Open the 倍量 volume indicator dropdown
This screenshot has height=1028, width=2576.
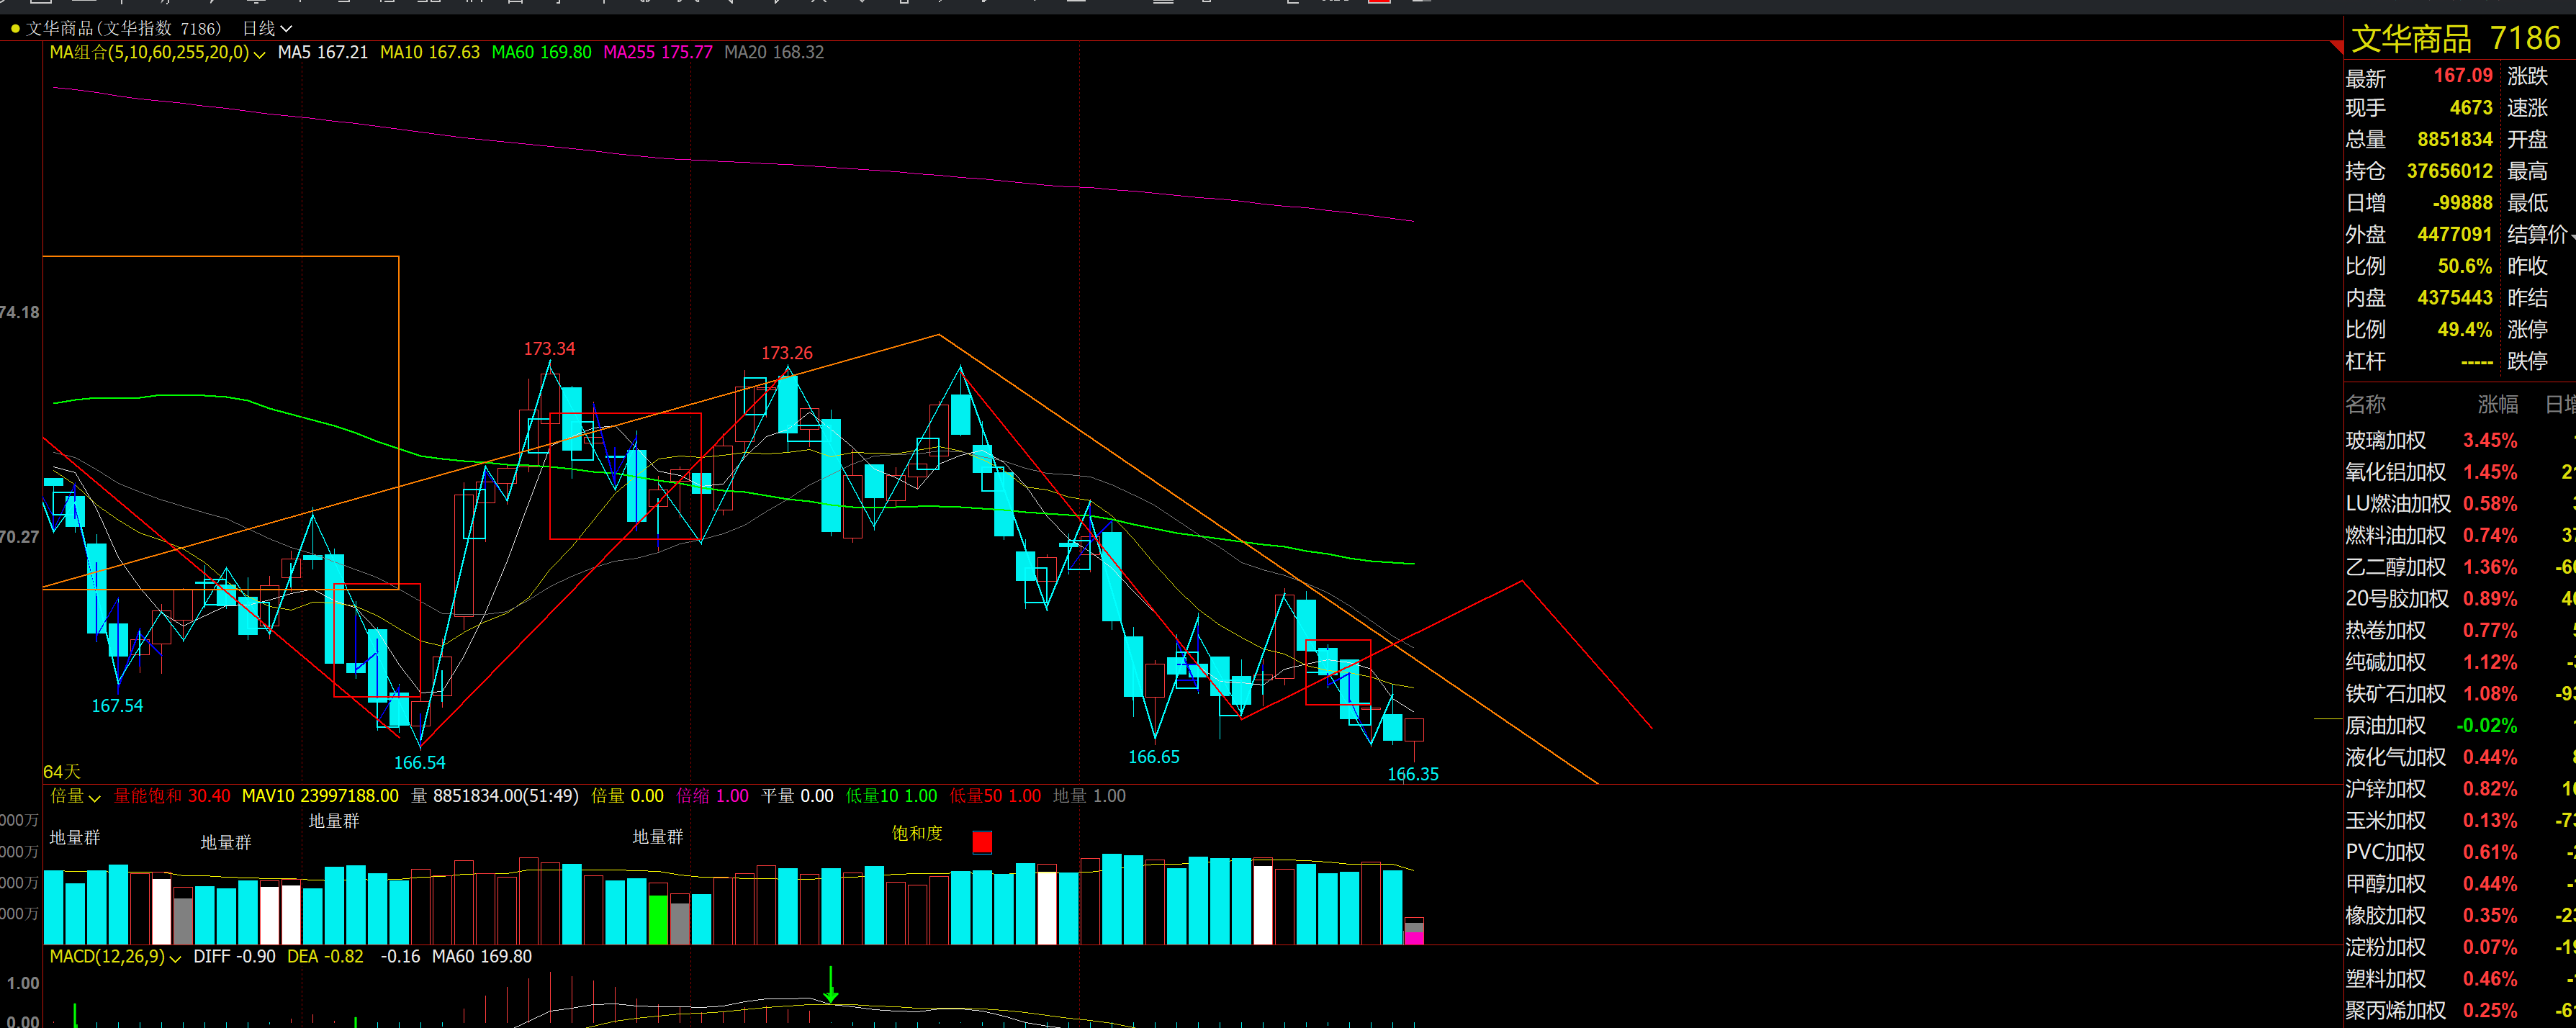coord(76,796)
